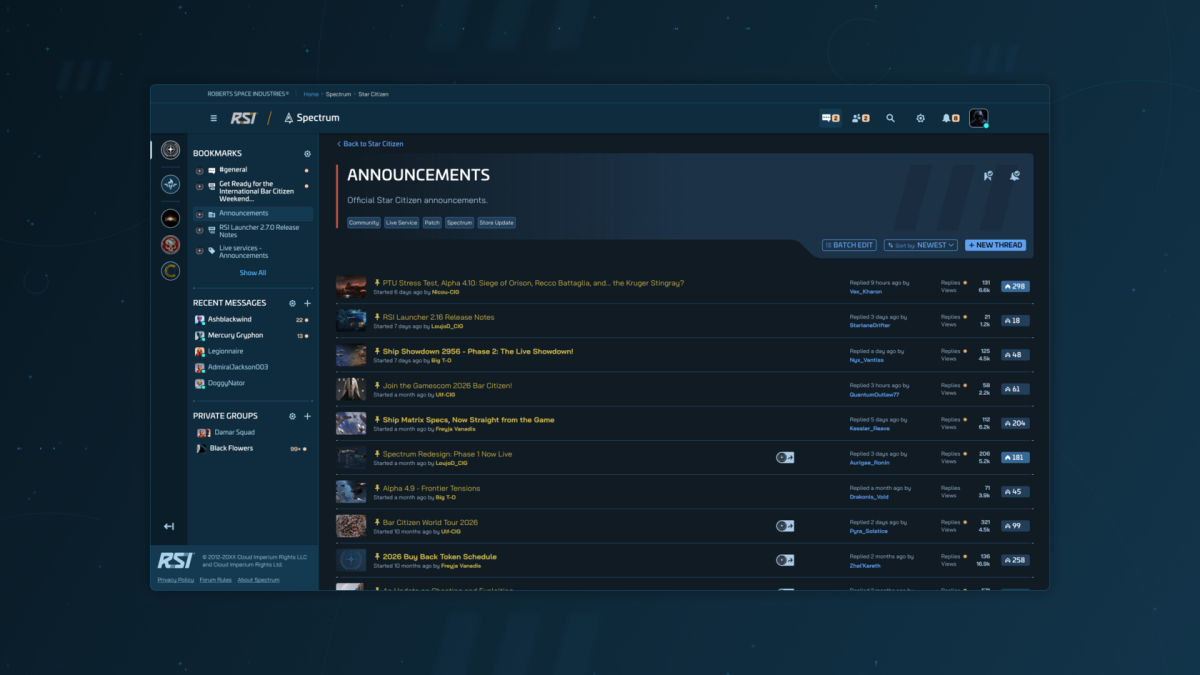Viewport: 1200px width, 675px height.
Task: Filter by the Community tag
Action: 364,223
